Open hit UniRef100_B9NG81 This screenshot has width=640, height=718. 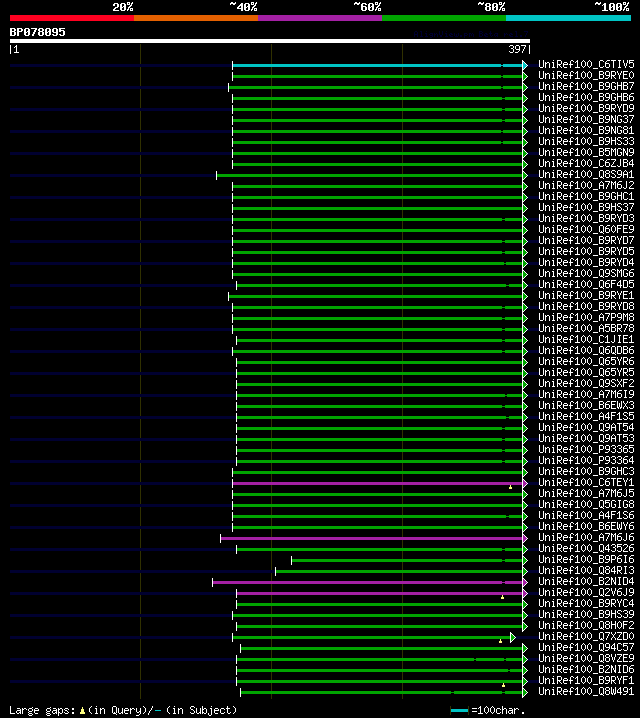pyautogui.click(x=586, y=130)
